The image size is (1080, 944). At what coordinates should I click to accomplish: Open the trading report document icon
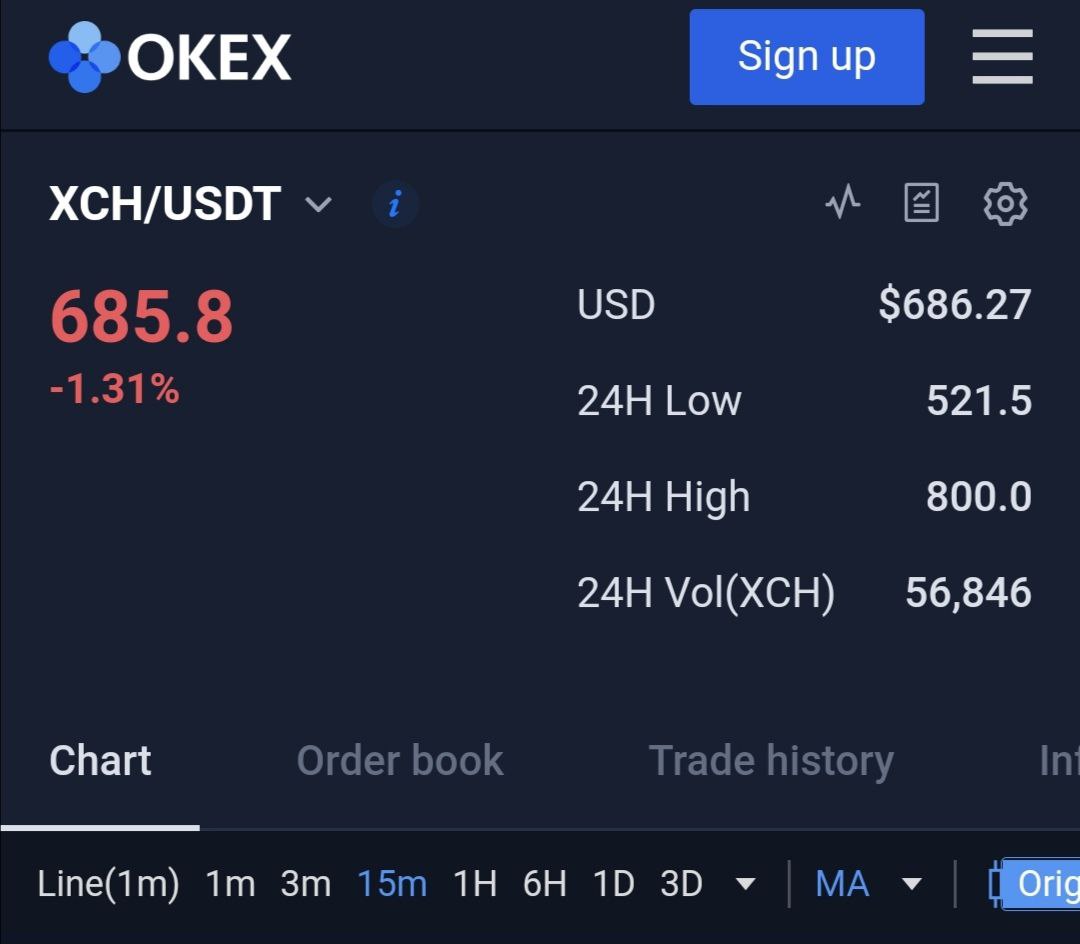[x=922, y=202]
